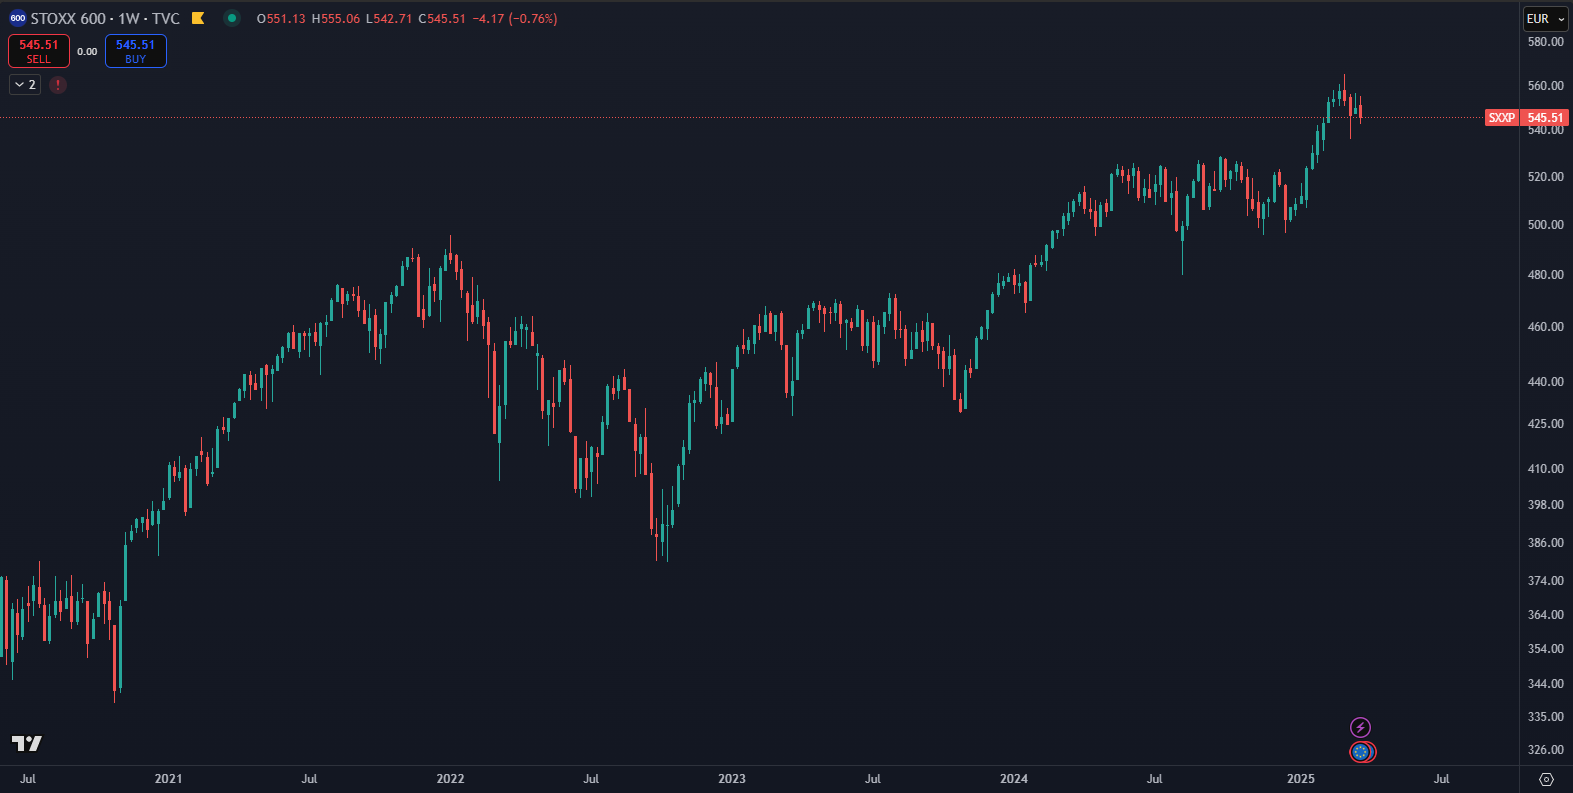Click the 0.00 spread value between Sell and Buy
Image resolution: width=1573 pixels, height=793 pixels.
click(x=87, y=52)
